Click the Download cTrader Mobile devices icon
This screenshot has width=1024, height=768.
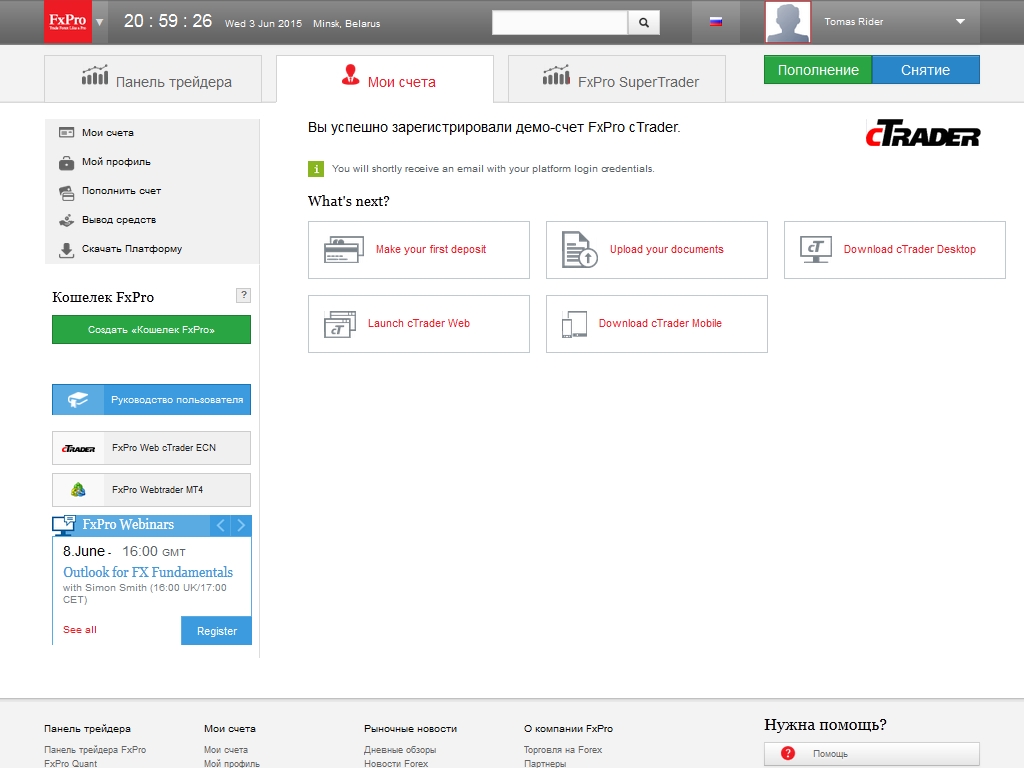click(574, 324)
